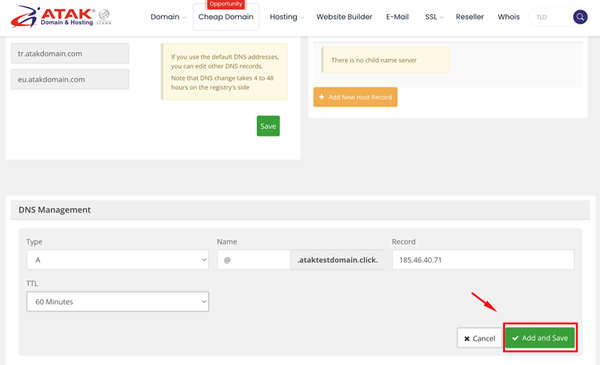Expand the SSL menu

[x=434, y=17]
